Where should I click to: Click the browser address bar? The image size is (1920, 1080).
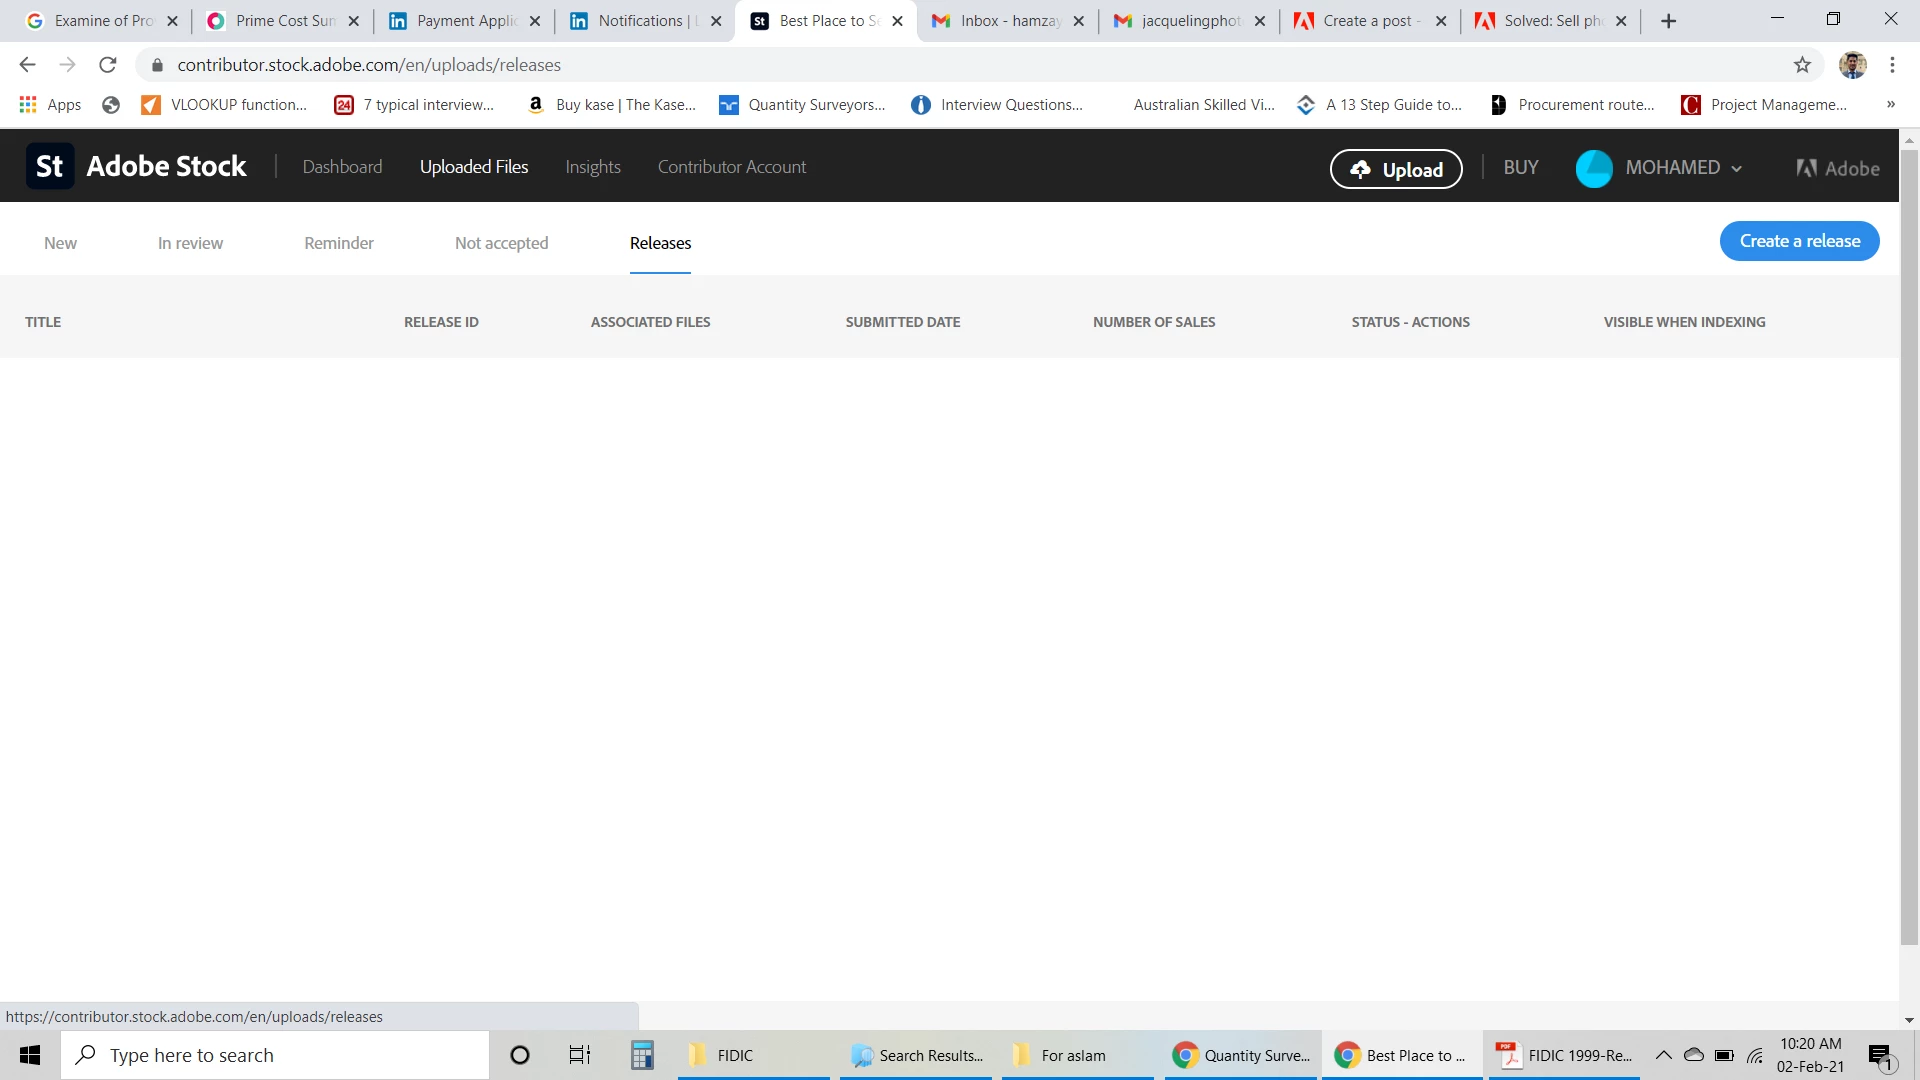pos(900,65)
